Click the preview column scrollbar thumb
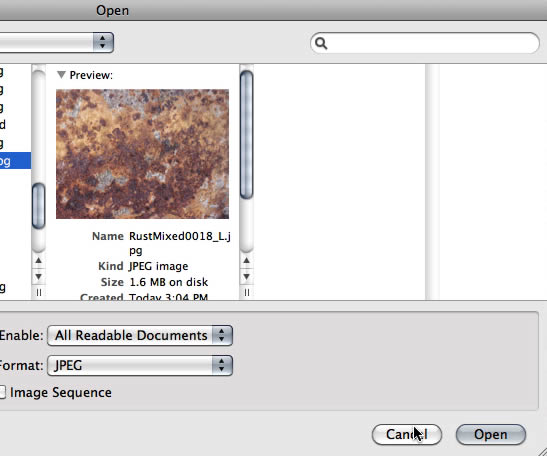 (x=246, y=135)
